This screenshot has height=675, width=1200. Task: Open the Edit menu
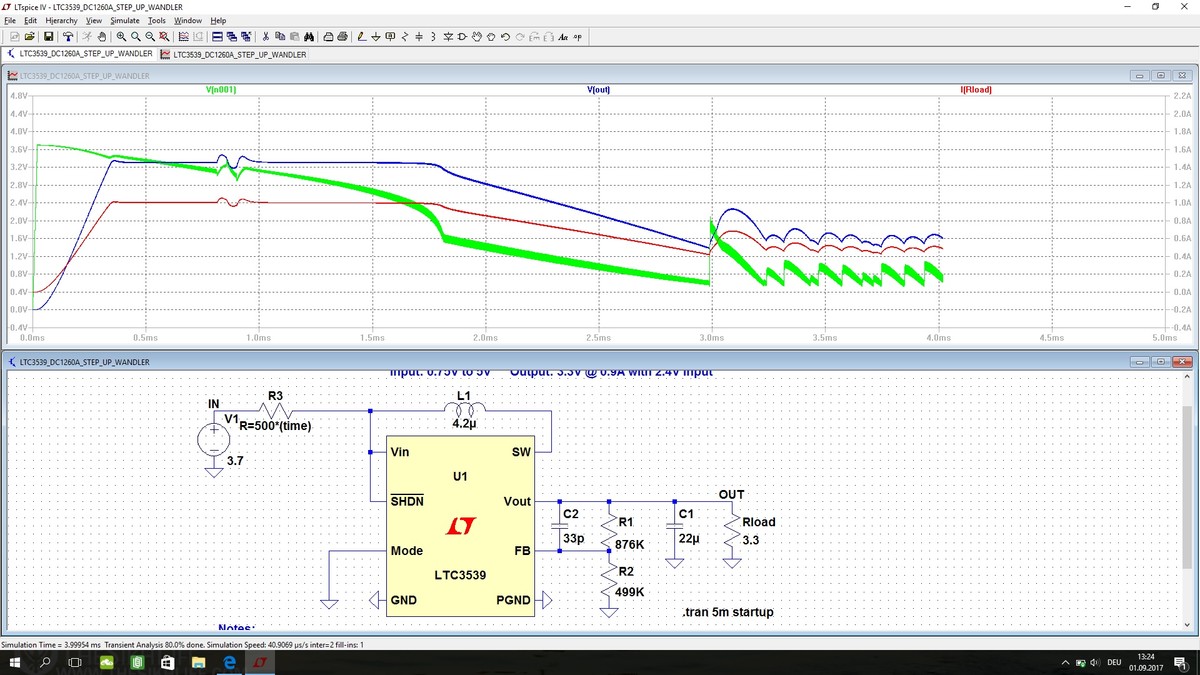point(30,20)
